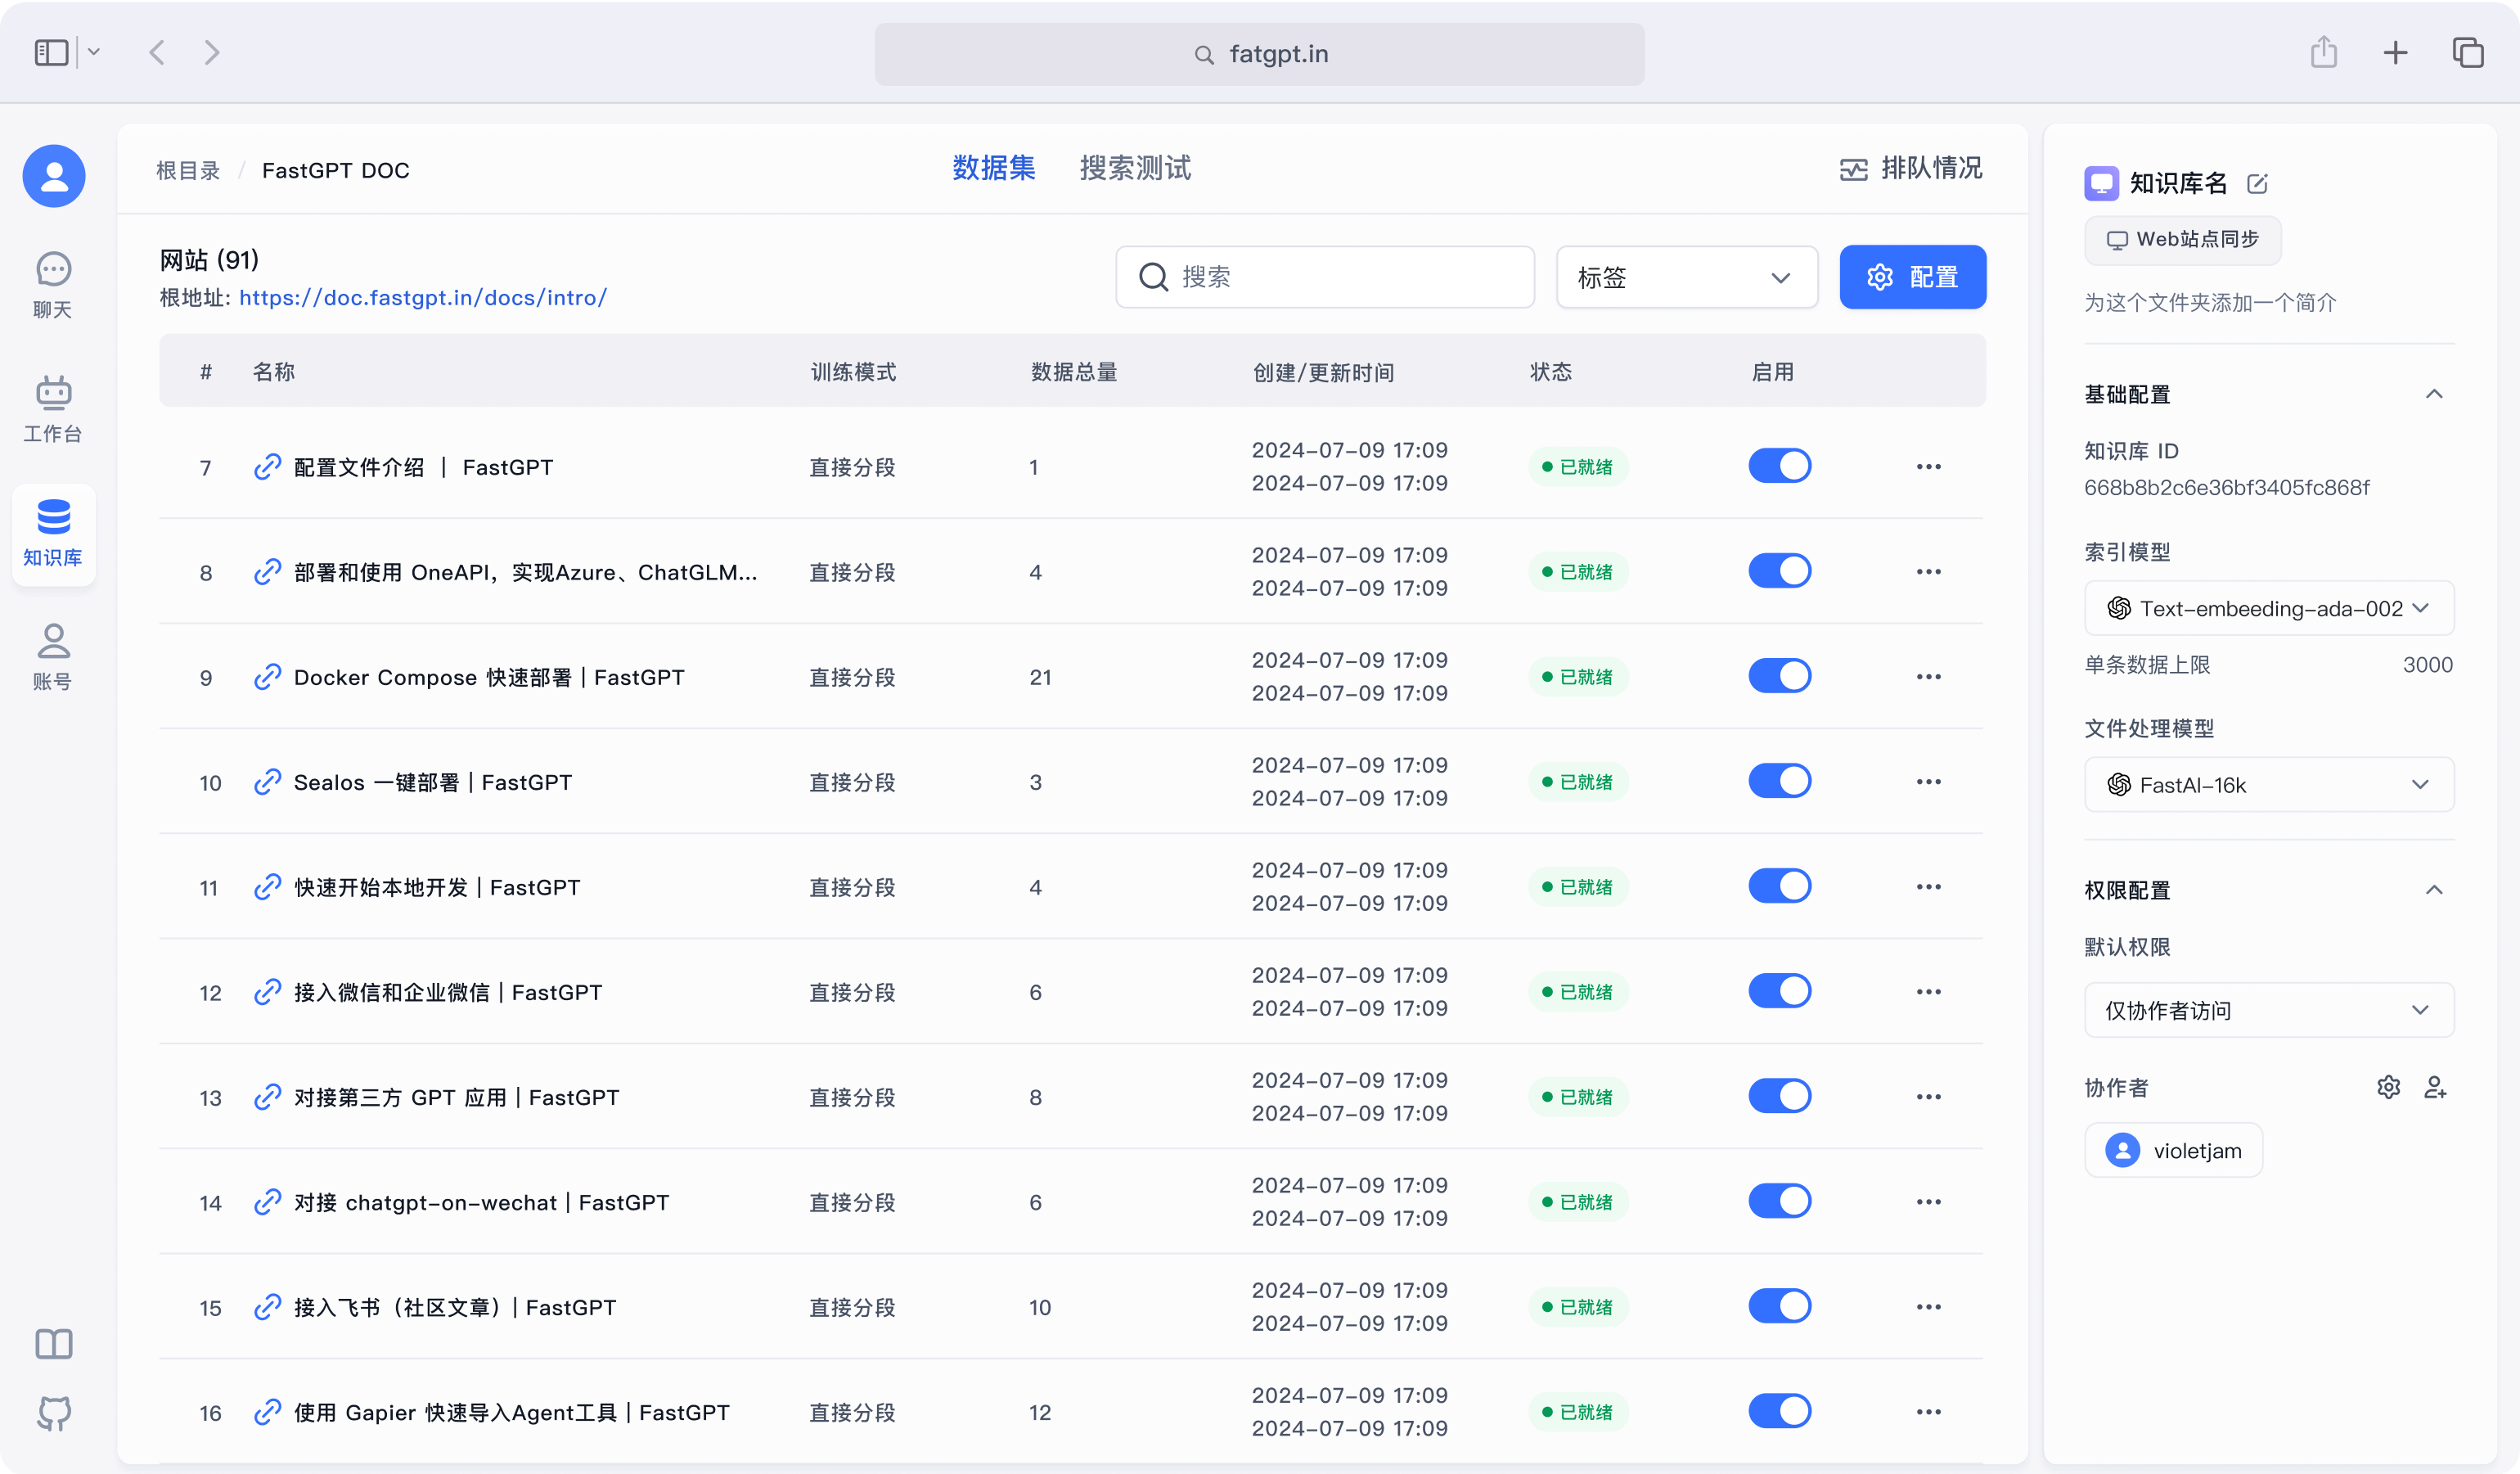Click the knowledge base ID 668b8b2c6e36bf3405fc868f
Viewport: 2520px width, 1474px height.
pyautogui.click(x=2227, y=488)
